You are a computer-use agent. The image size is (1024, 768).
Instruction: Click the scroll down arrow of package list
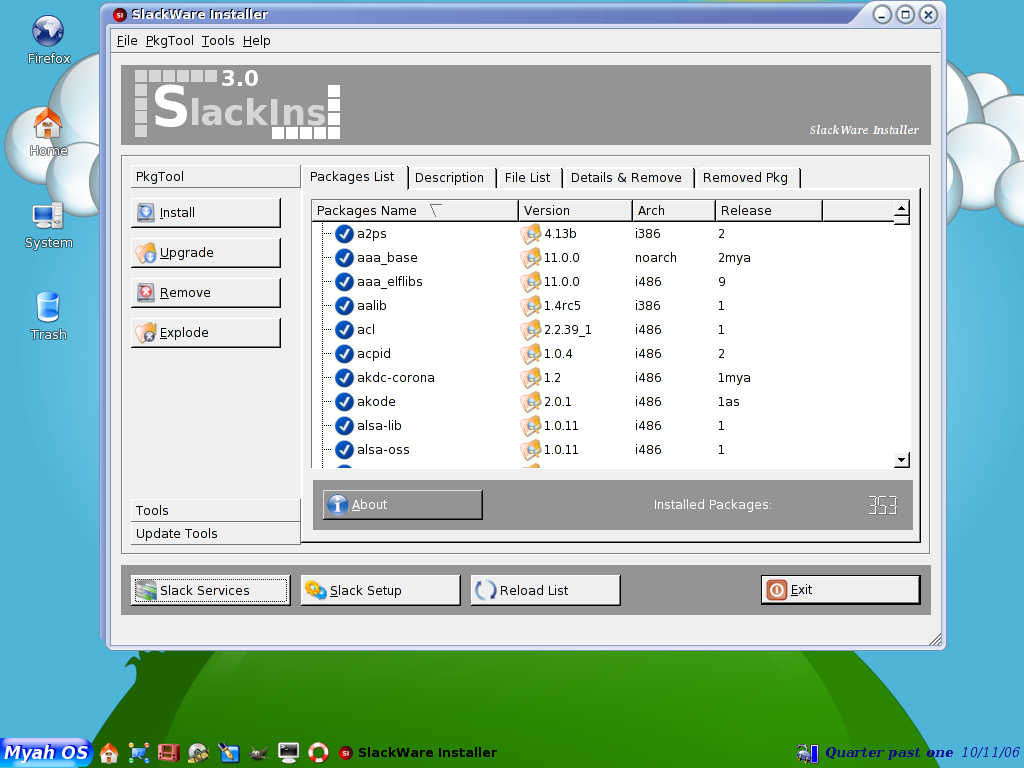click(x=901, y=460)
